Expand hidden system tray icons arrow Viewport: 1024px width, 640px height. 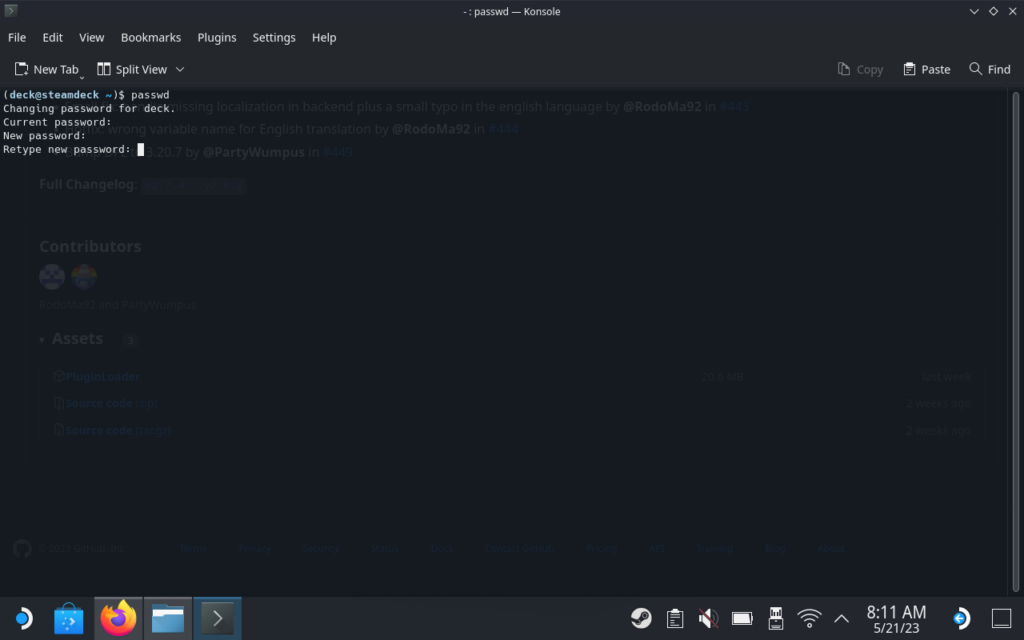point(841,619)
